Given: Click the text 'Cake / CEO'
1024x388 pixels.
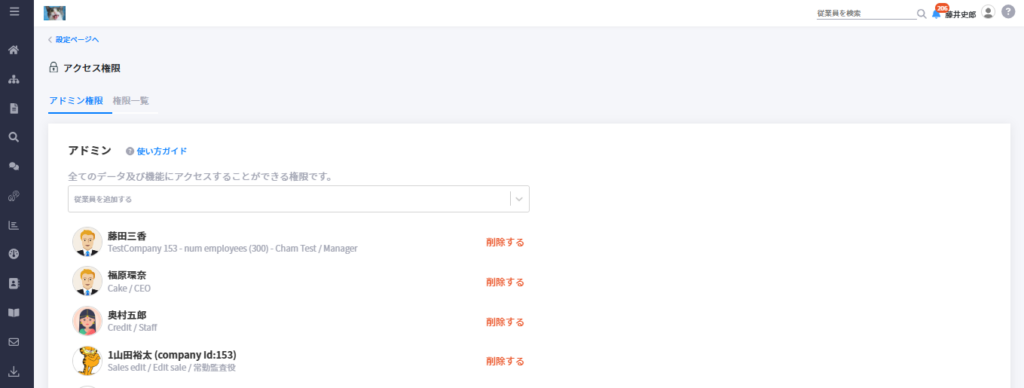Looking at the screenshot, I should (x=129, y=288).
